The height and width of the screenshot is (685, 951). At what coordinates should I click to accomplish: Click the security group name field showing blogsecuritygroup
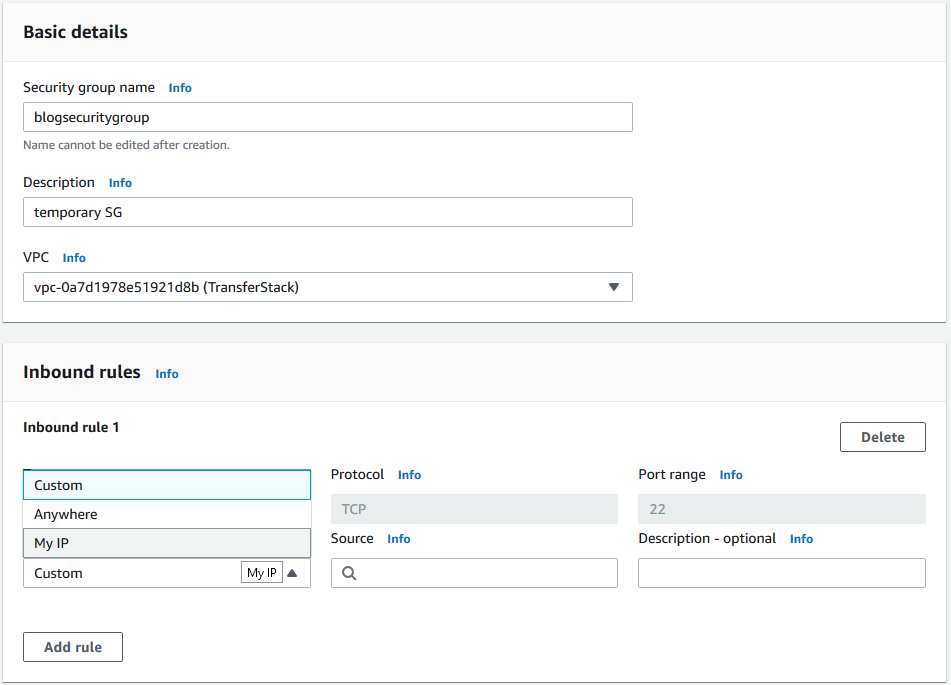328,117
